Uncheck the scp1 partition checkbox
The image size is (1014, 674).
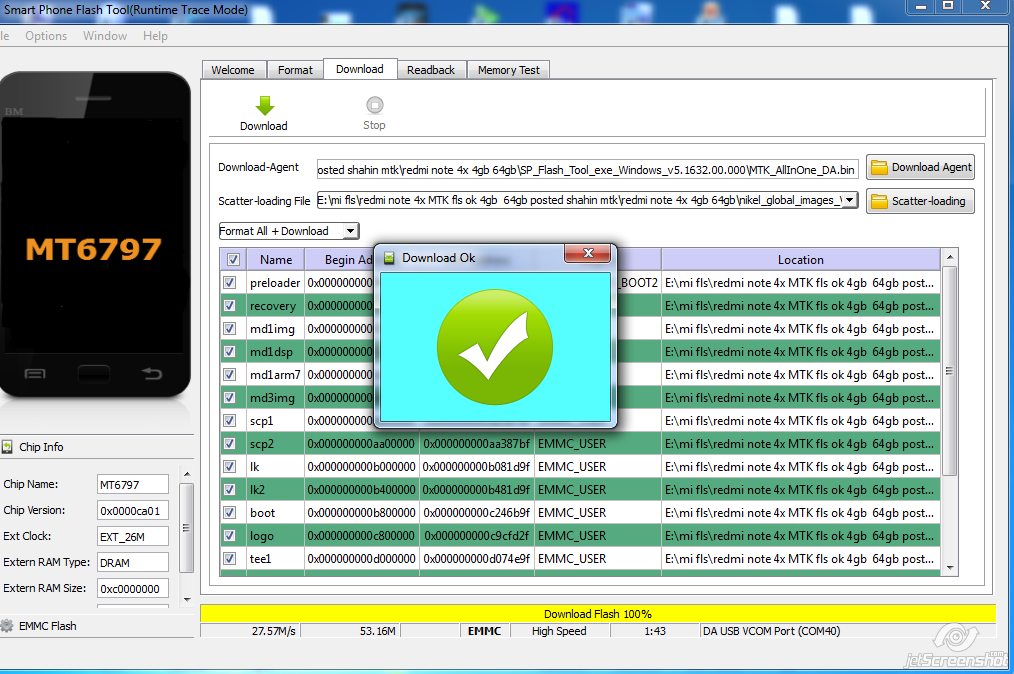230,420
